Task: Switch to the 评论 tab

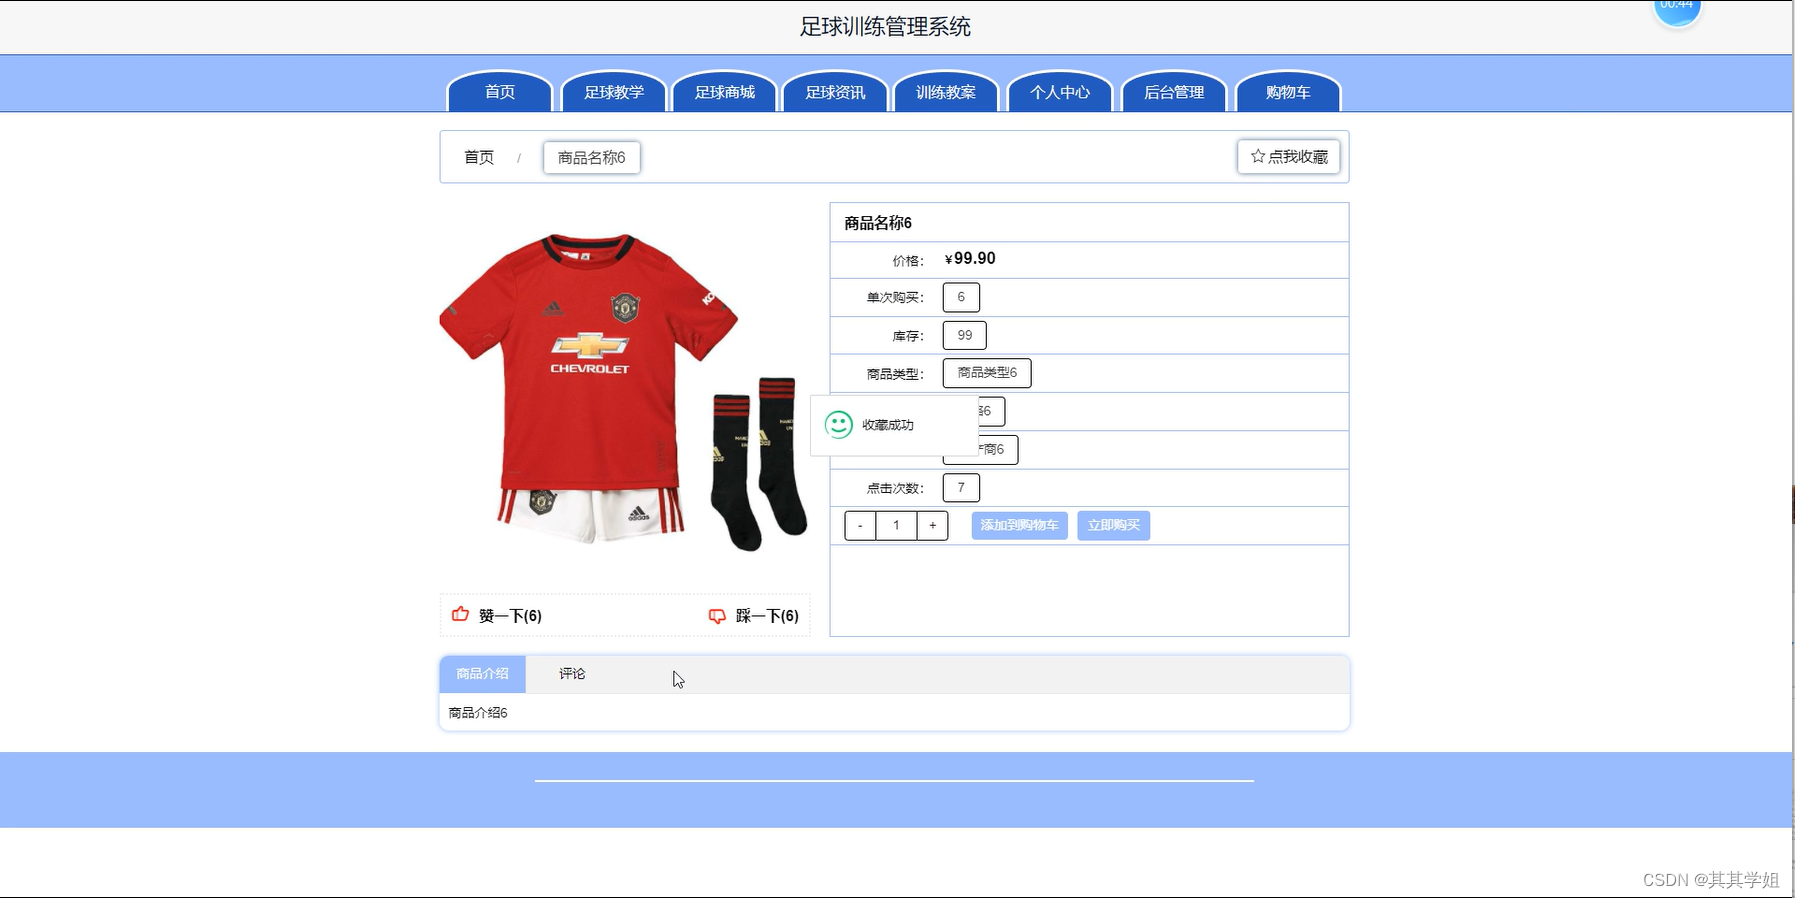Action: click(572, 674)
